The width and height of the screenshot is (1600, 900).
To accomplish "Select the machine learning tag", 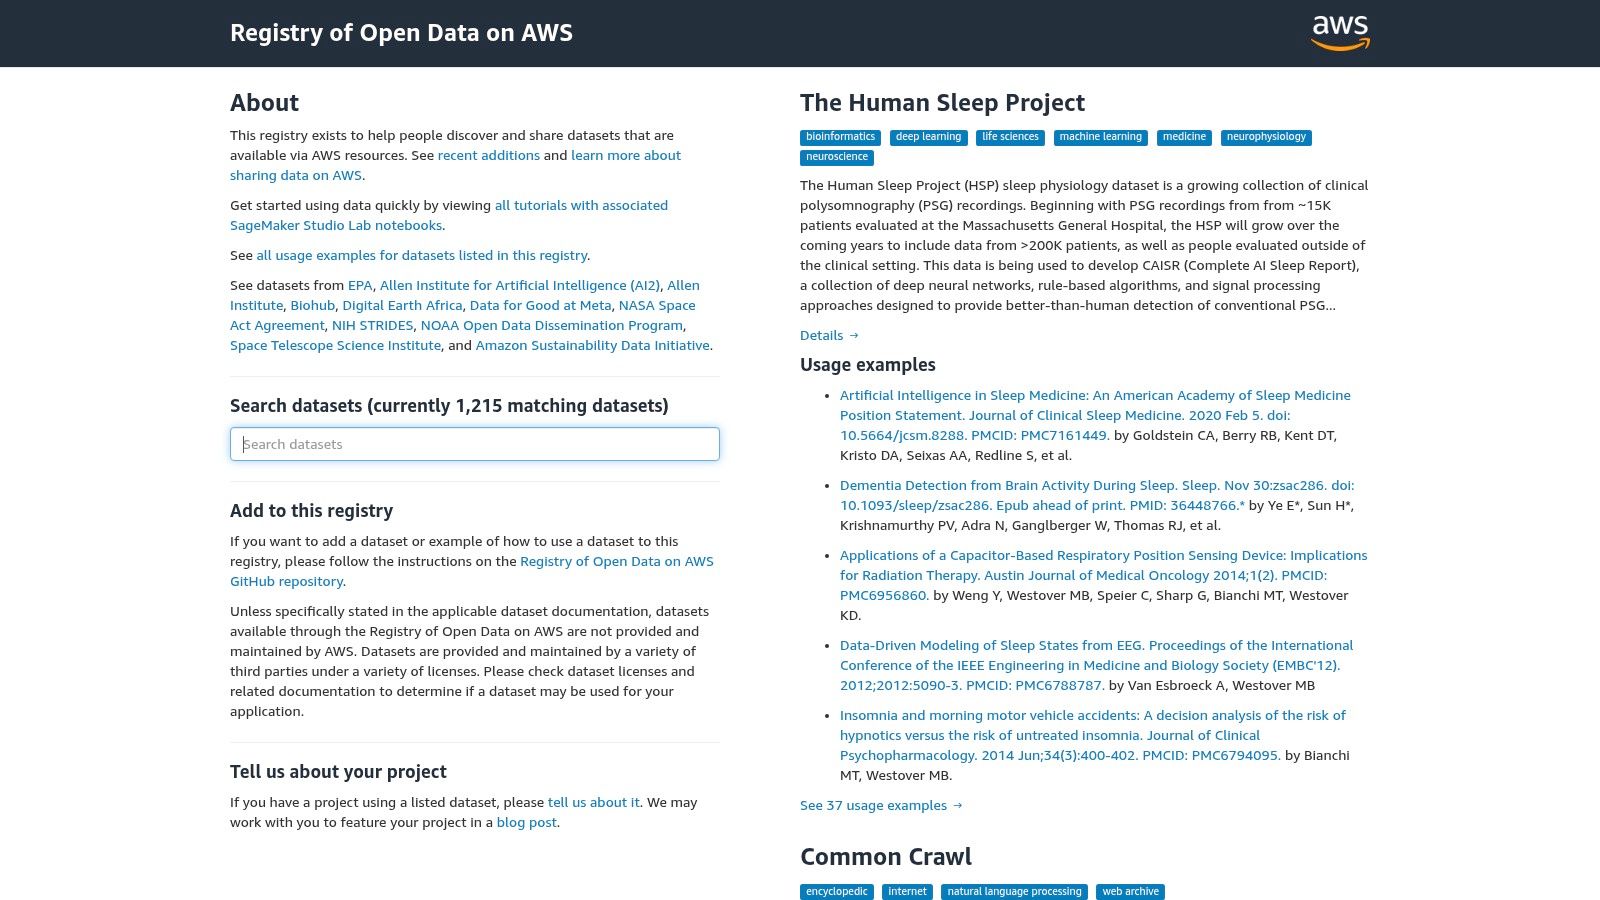I will [1100, 137].
